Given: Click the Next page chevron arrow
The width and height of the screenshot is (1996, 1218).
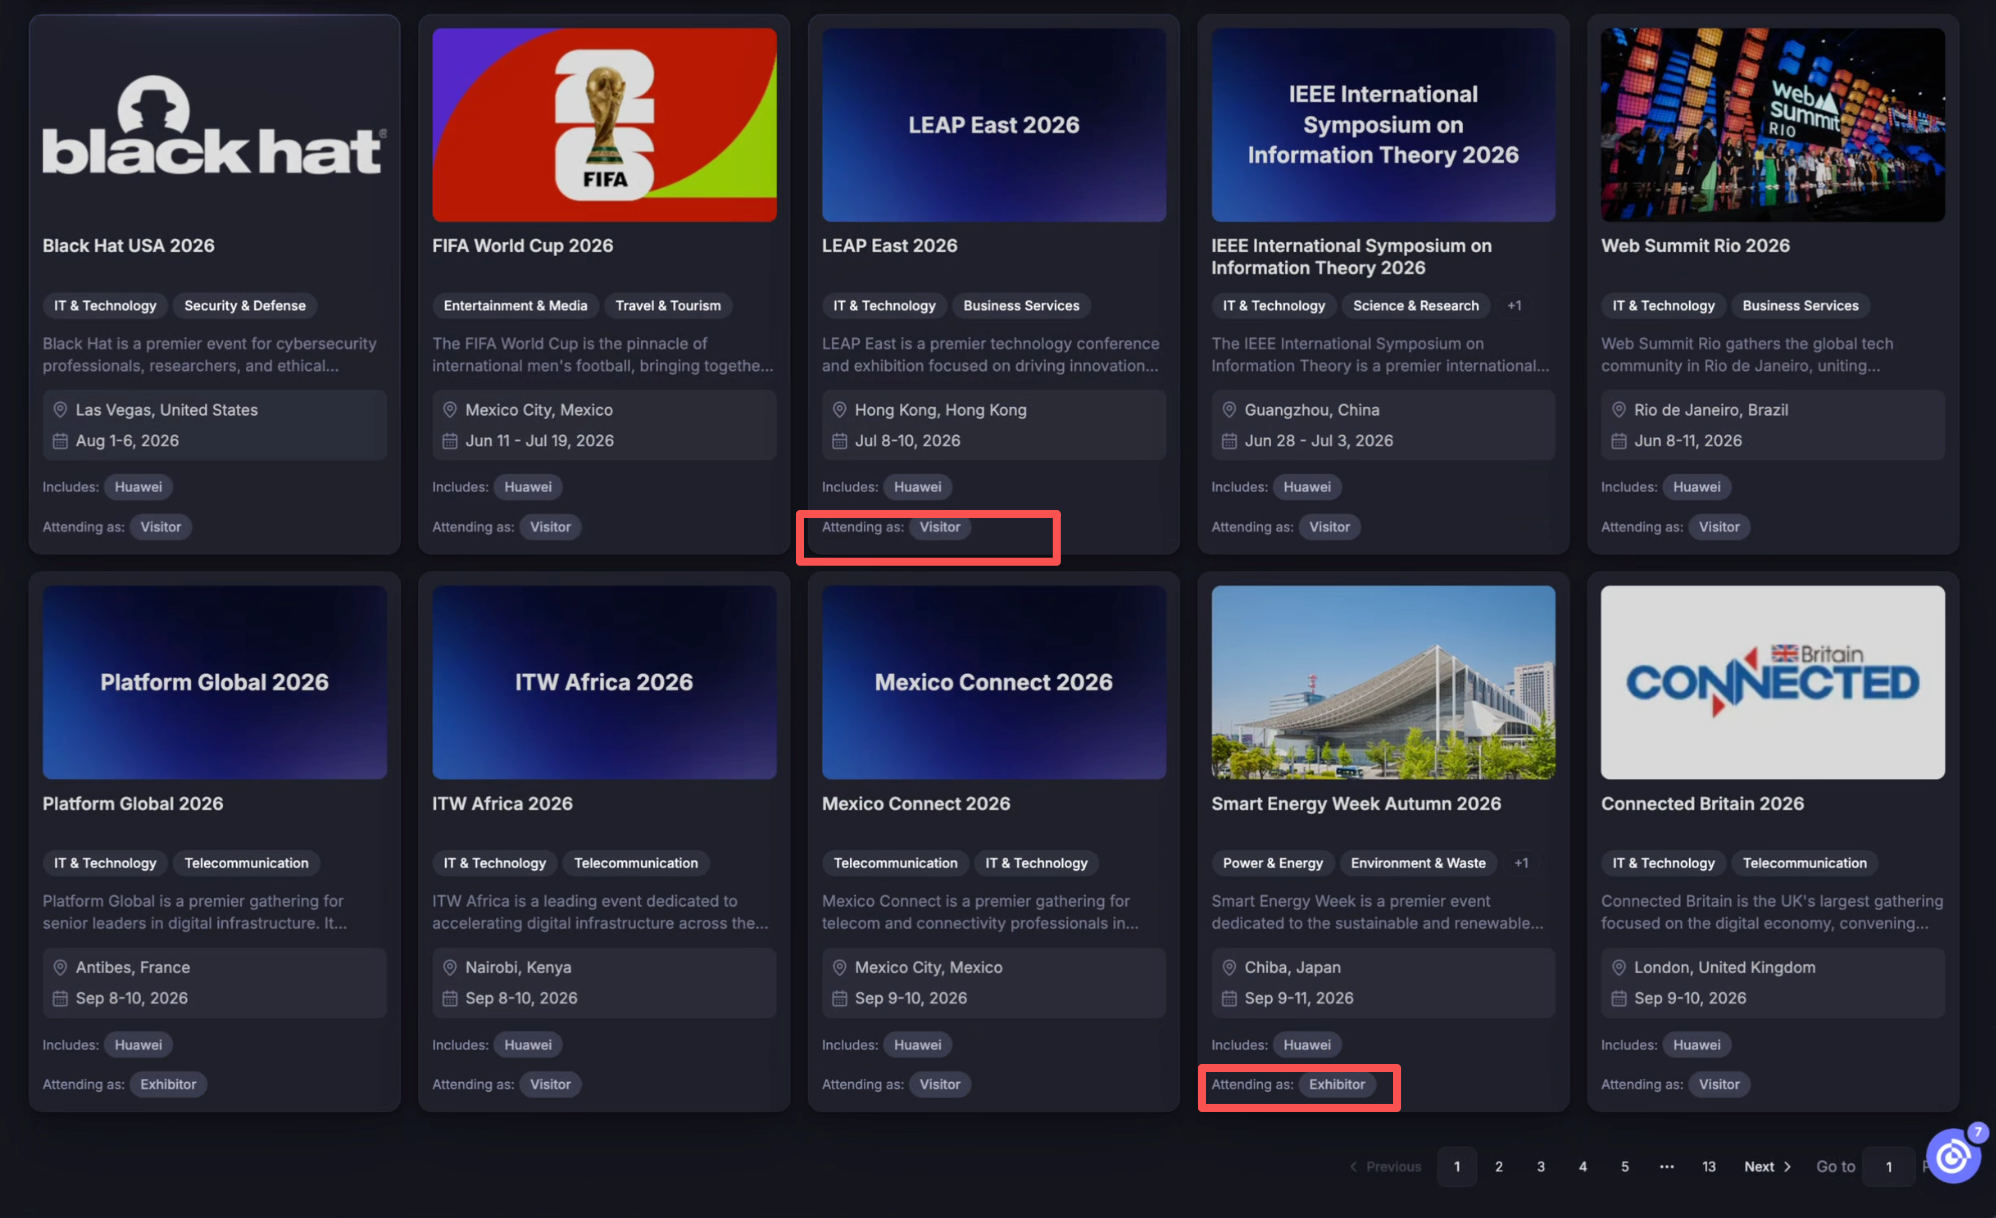Looking at the screenshot, I should 1788,1167.
